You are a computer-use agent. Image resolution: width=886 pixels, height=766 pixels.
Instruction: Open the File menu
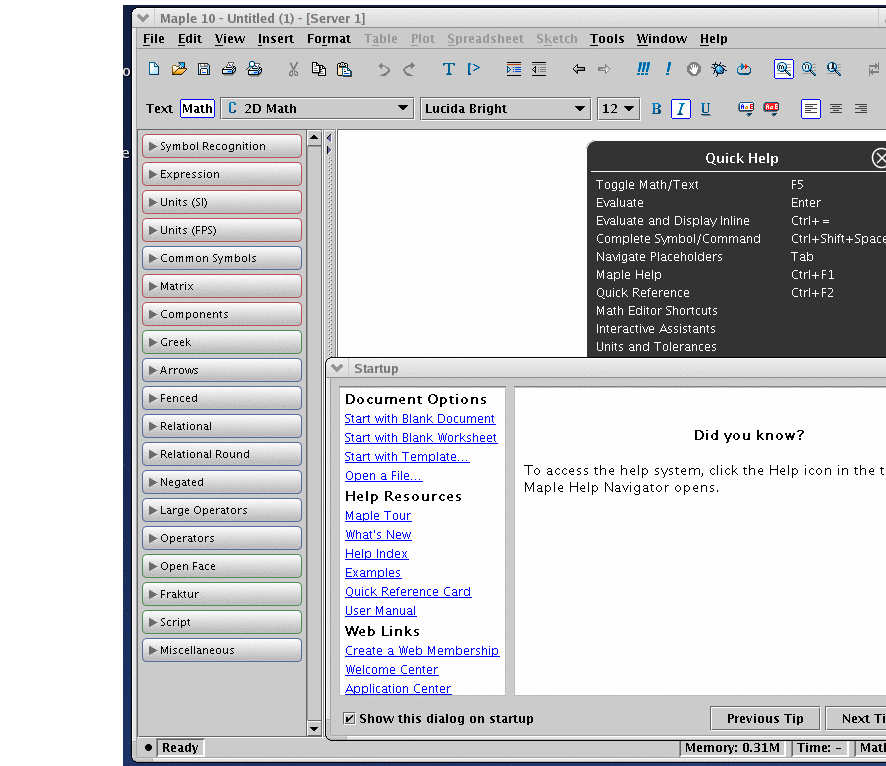coord(154,38)
